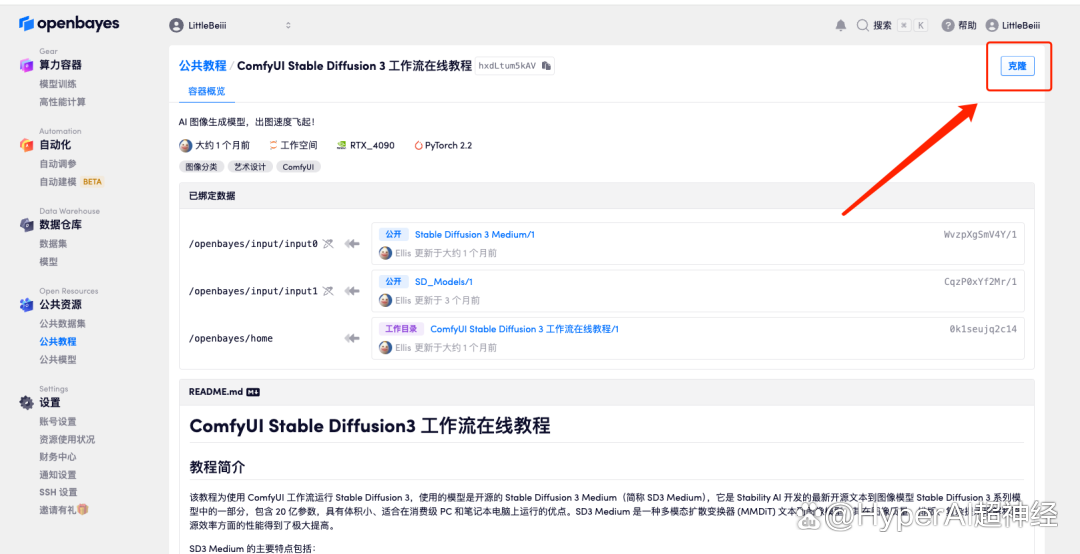Open 账号设置 in the sidebar

click(x=58, y=422)
